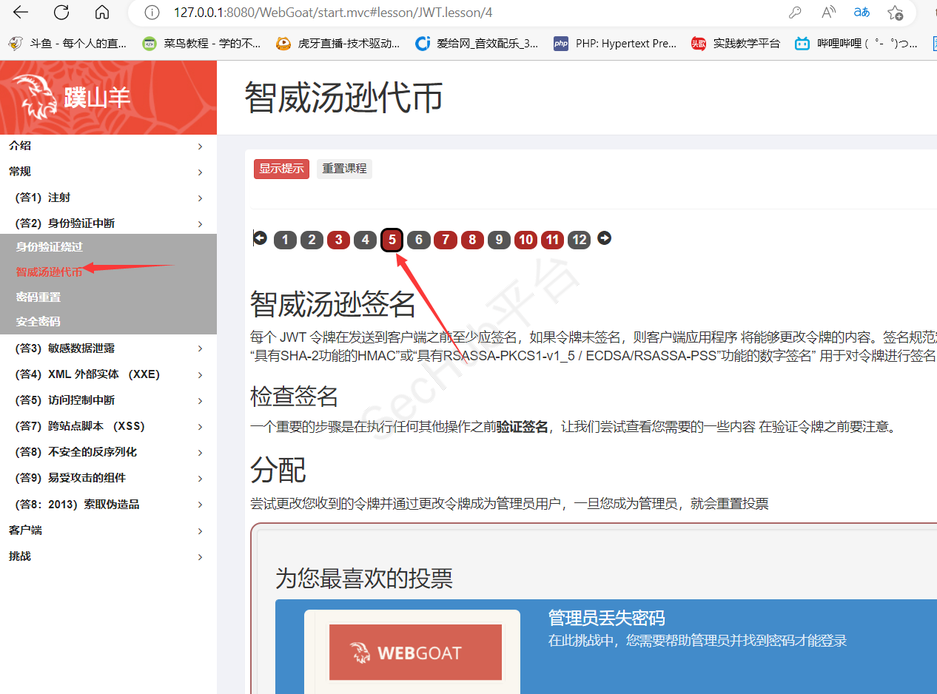Click the address bar URL field

coord(450,13)
